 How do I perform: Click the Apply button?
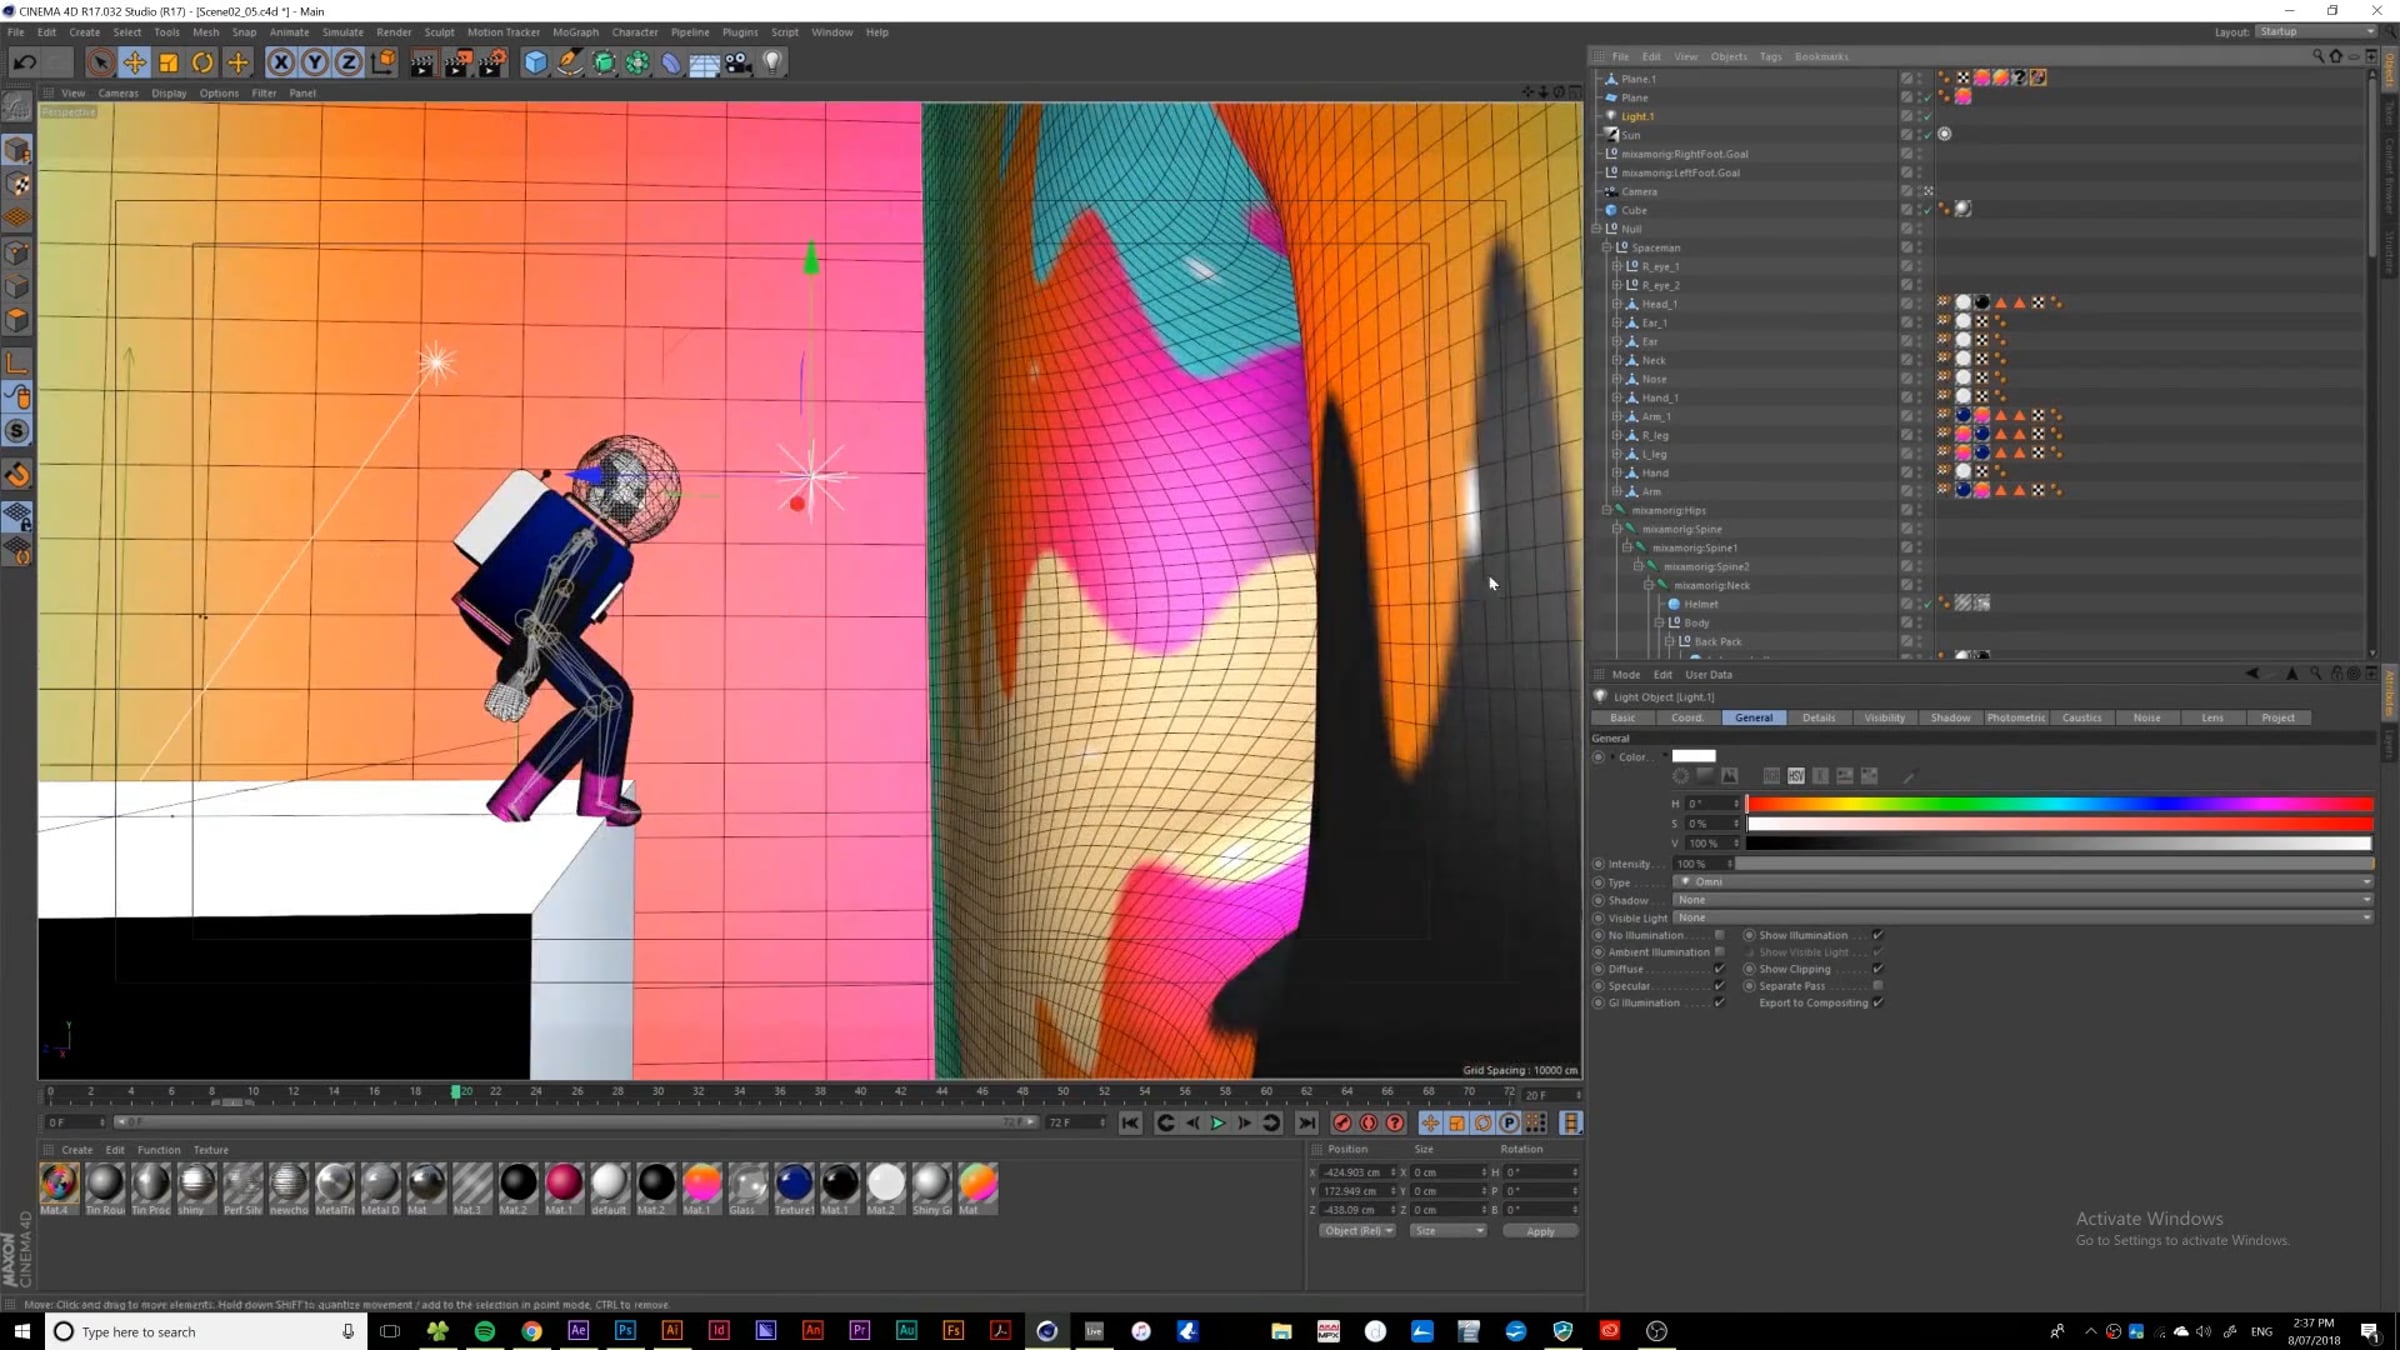point(1540,1231)
